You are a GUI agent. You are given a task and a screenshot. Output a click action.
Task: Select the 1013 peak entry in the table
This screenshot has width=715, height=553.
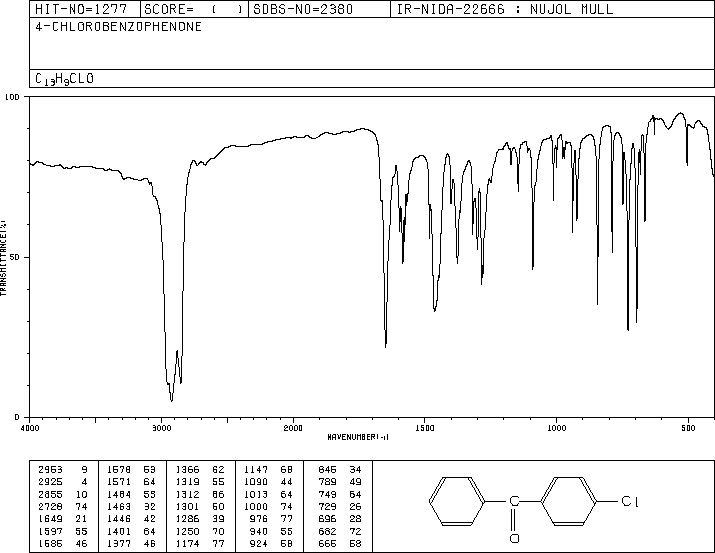click(269, 494)
